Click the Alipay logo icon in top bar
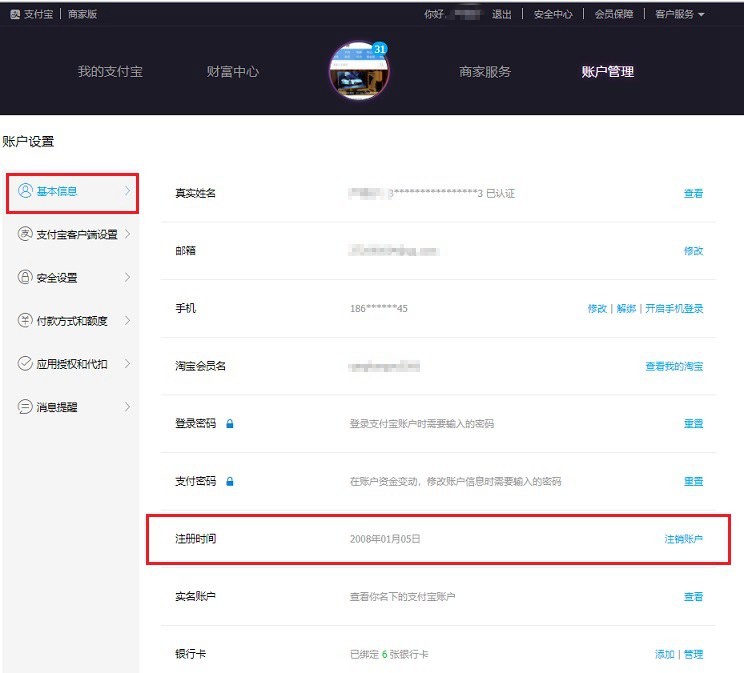This screenshot has width=744, height=673. [15, 14]
